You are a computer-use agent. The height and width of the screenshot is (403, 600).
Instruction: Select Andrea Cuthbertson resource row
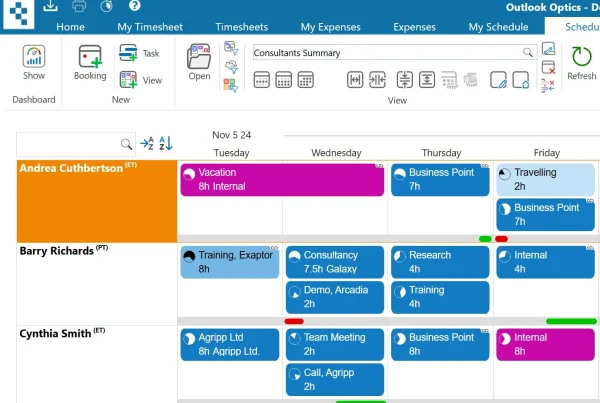(x=97, y=201)
